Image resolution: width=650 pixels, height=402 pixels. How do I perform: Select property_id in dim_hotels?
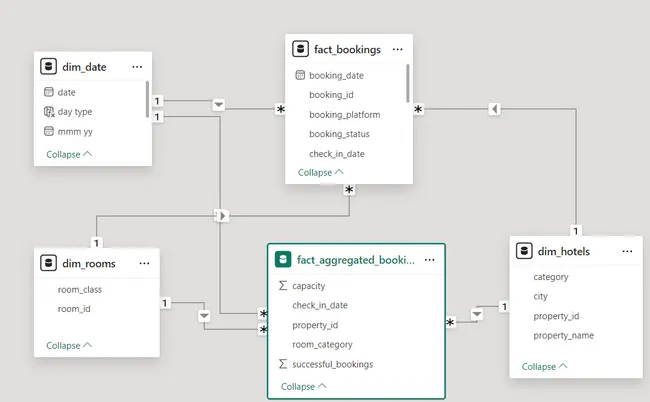pyautogui.click(x=556, y=316)
